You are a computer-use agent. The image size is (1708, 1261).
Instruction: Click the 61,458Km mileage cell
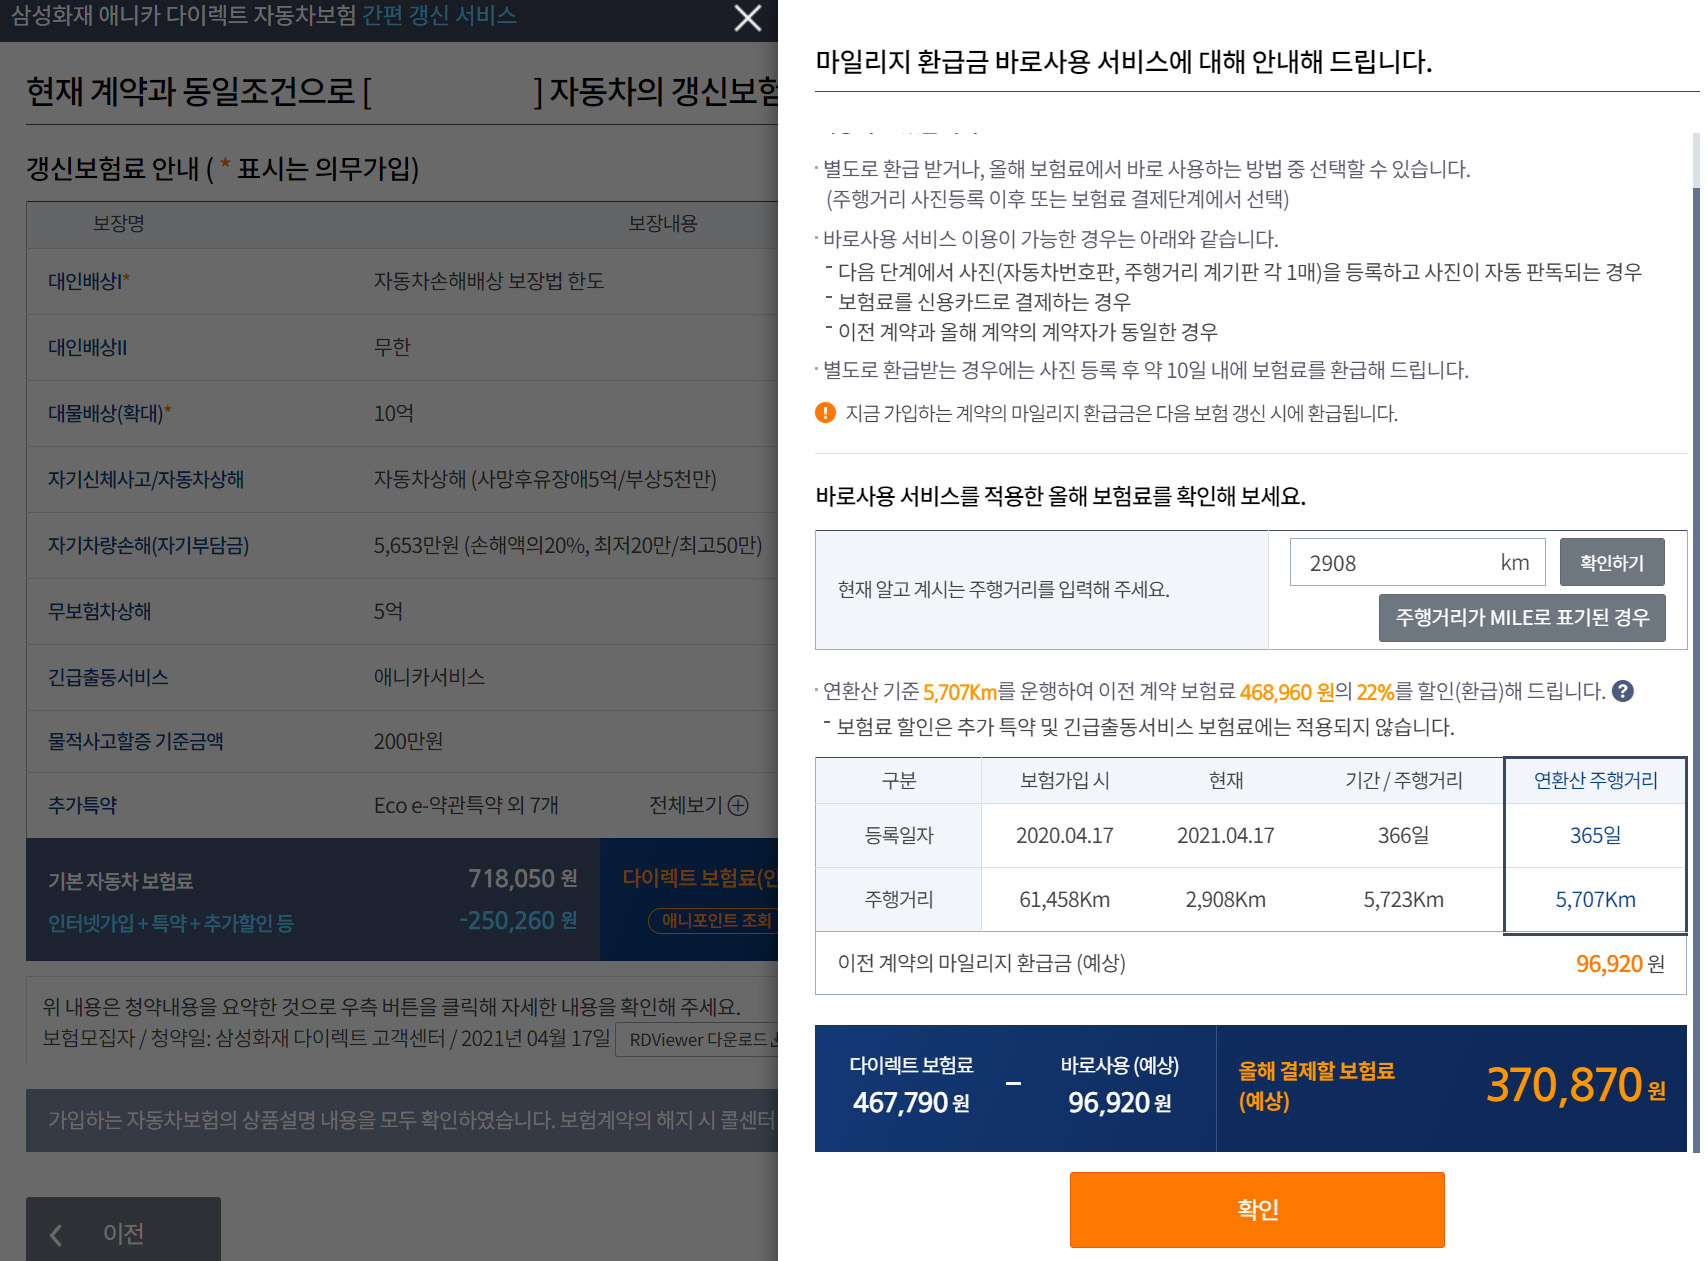click(1064, 899)
